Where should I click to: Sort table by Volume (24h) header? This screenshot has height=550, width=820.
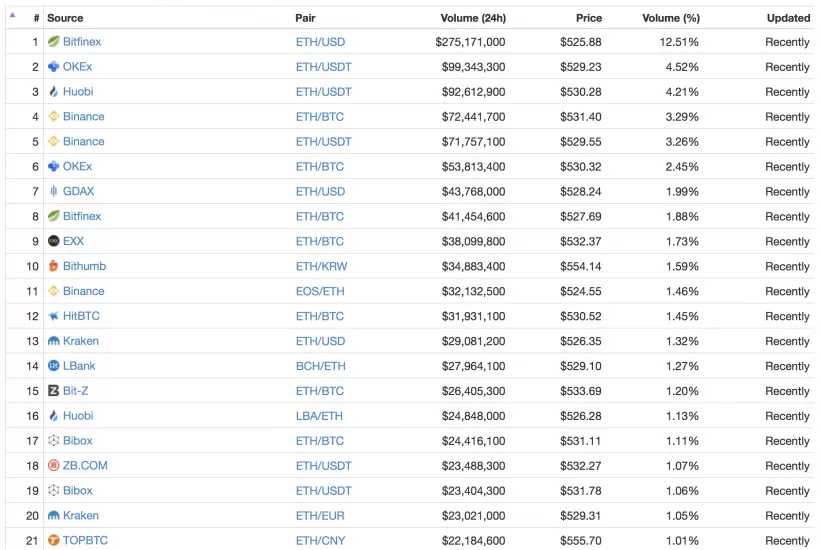tap(472, 18)
